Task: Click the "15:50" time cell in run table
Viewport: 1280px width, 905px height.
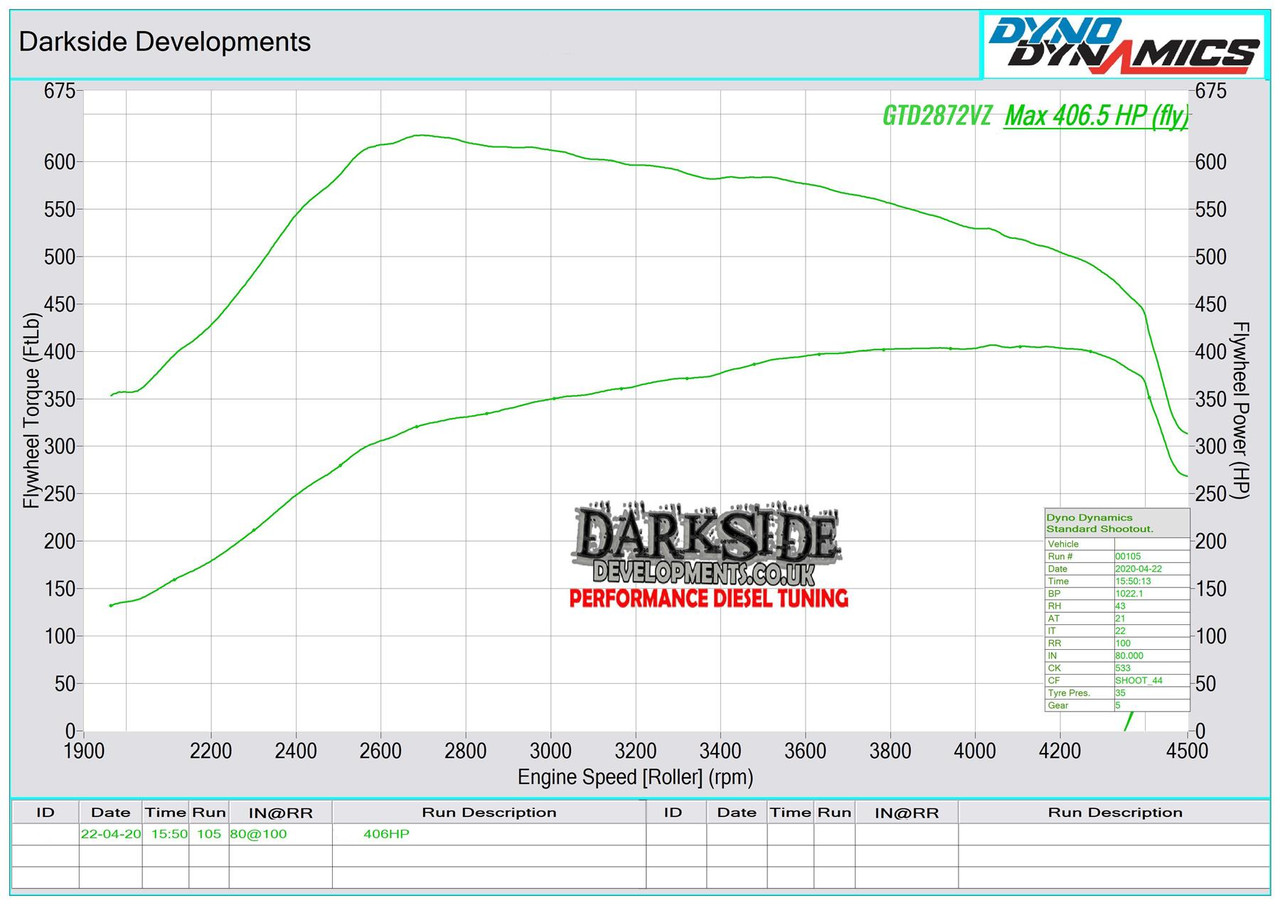Action: pyautogui.click(x=165, y=834)
